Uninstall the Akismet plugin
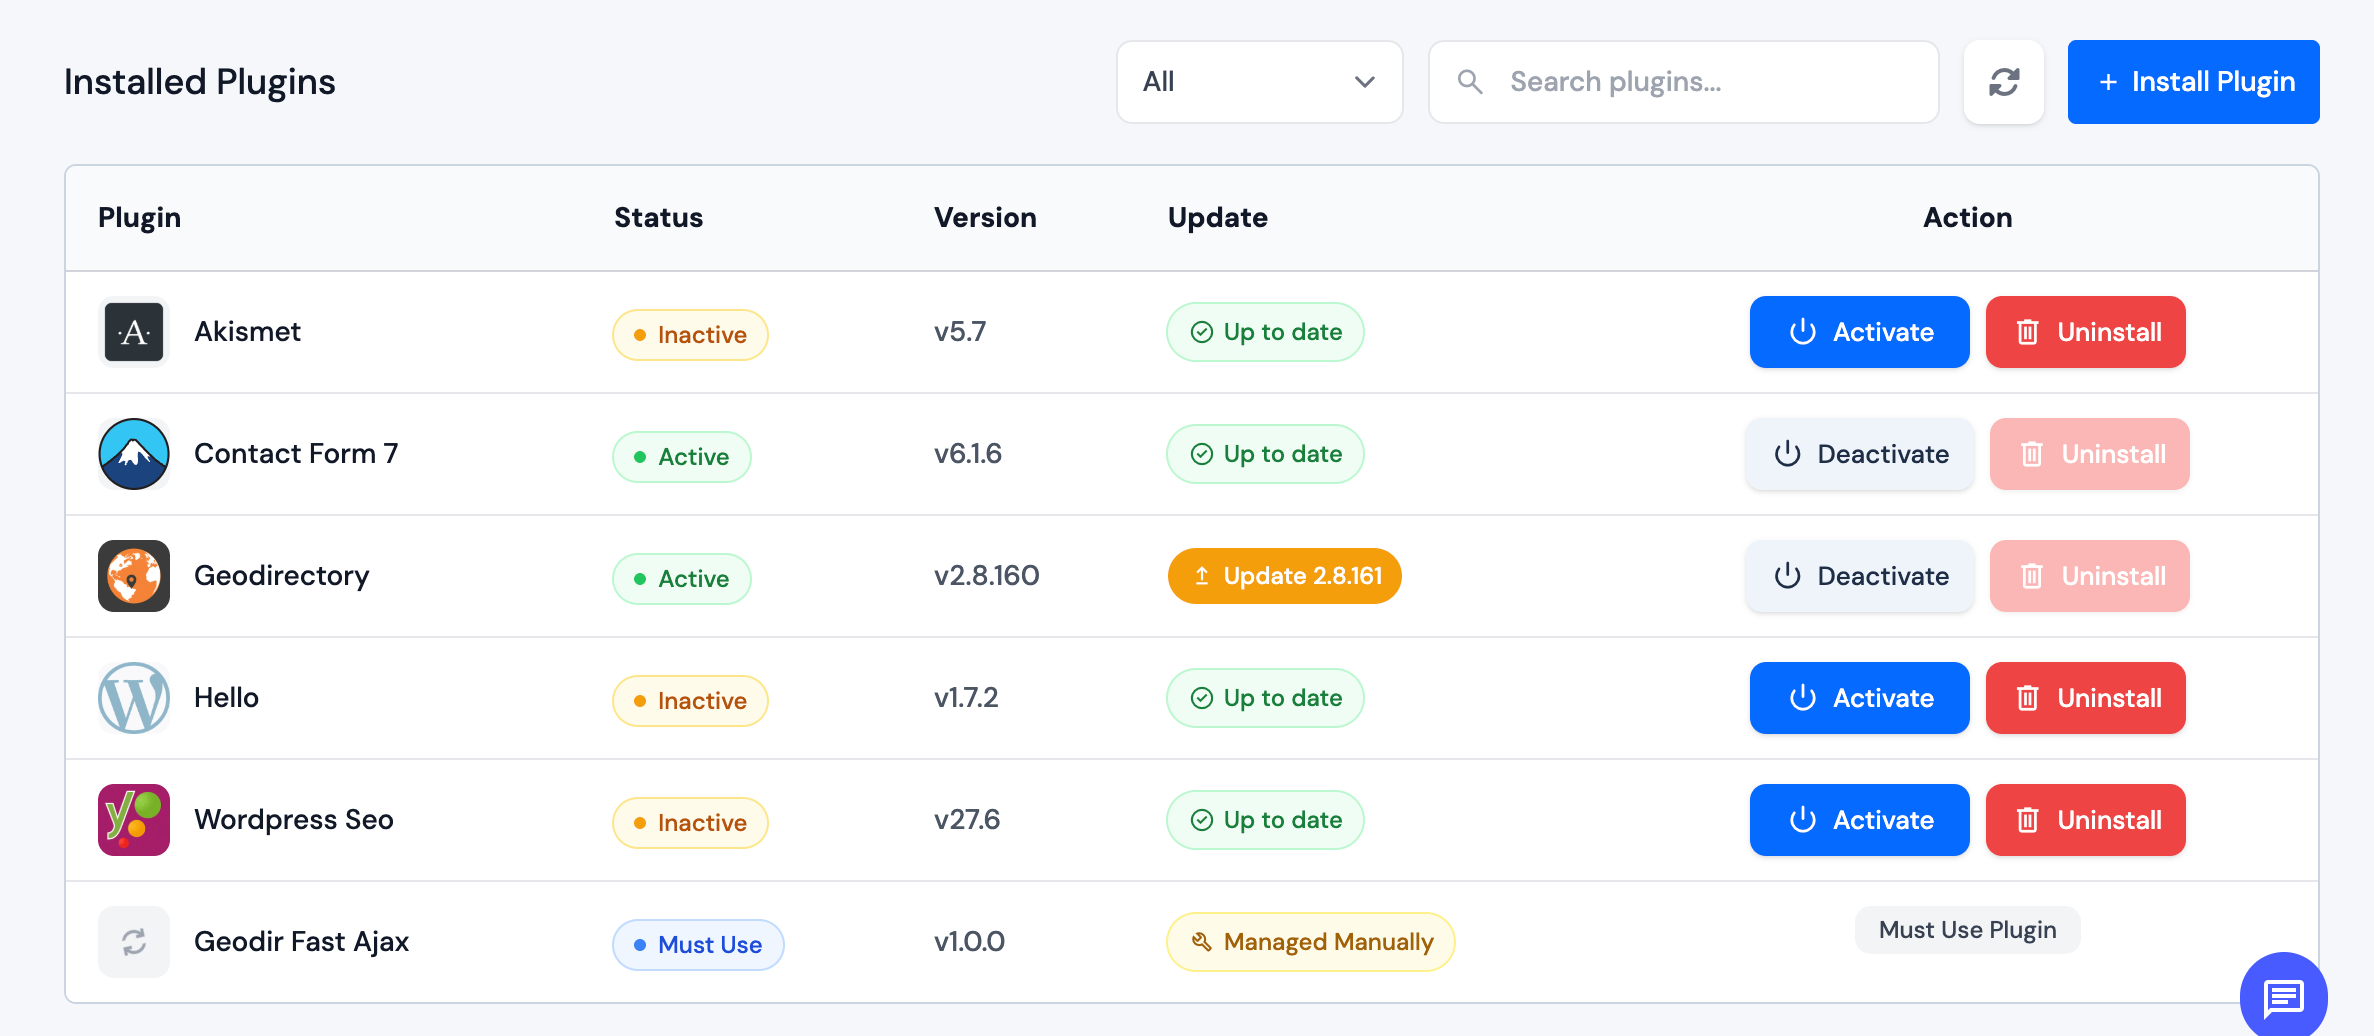This screenshot has width=2374, height=1036. click(x=2086, y=332)
